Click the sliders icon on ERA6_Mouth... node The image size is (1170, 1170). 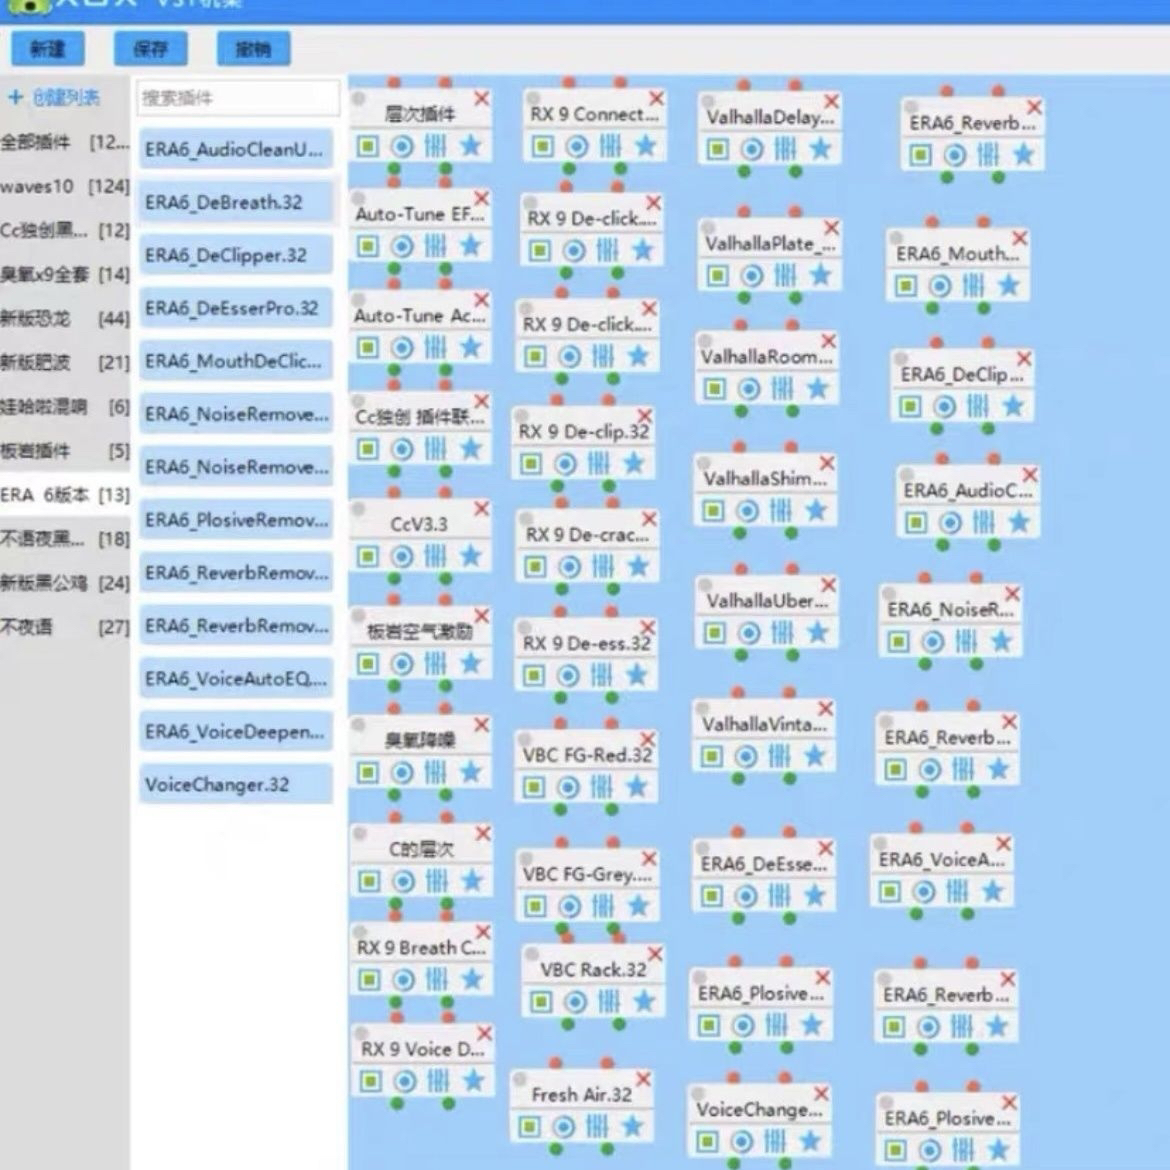click(973, 285)
